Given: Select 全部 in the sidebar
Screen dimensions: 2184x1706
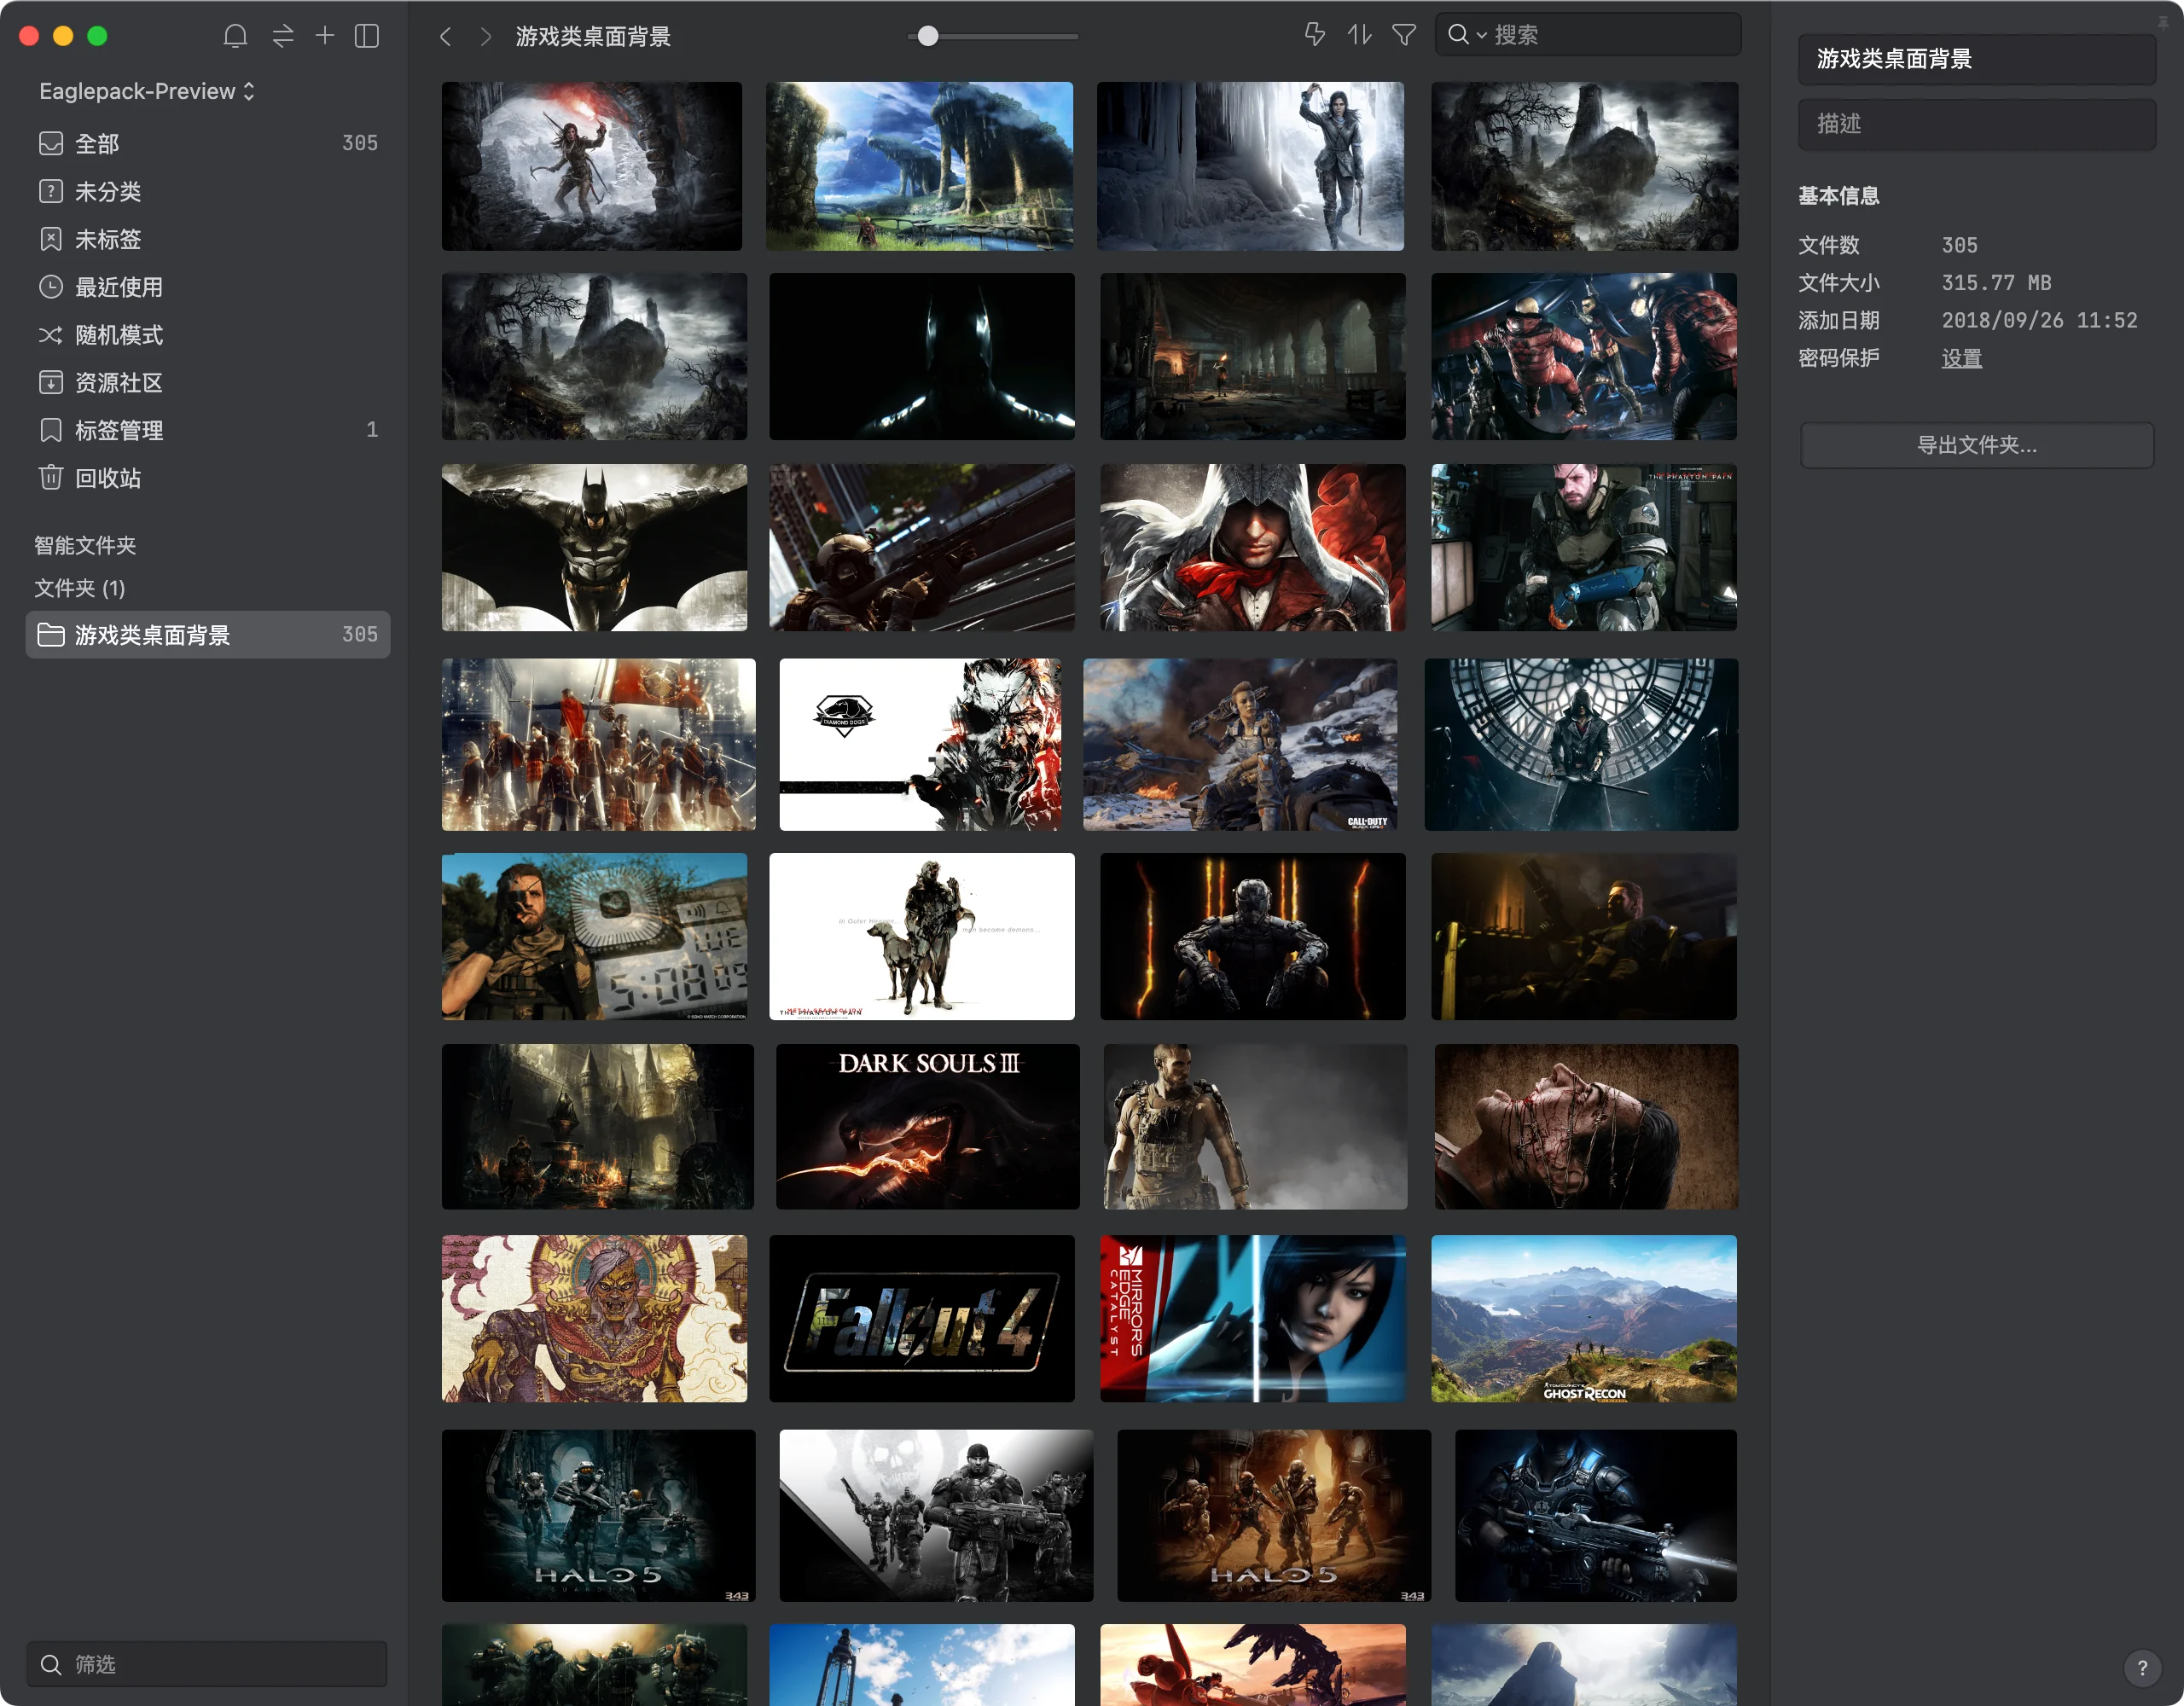Looking at the screenshot, I should coord(208,143).
